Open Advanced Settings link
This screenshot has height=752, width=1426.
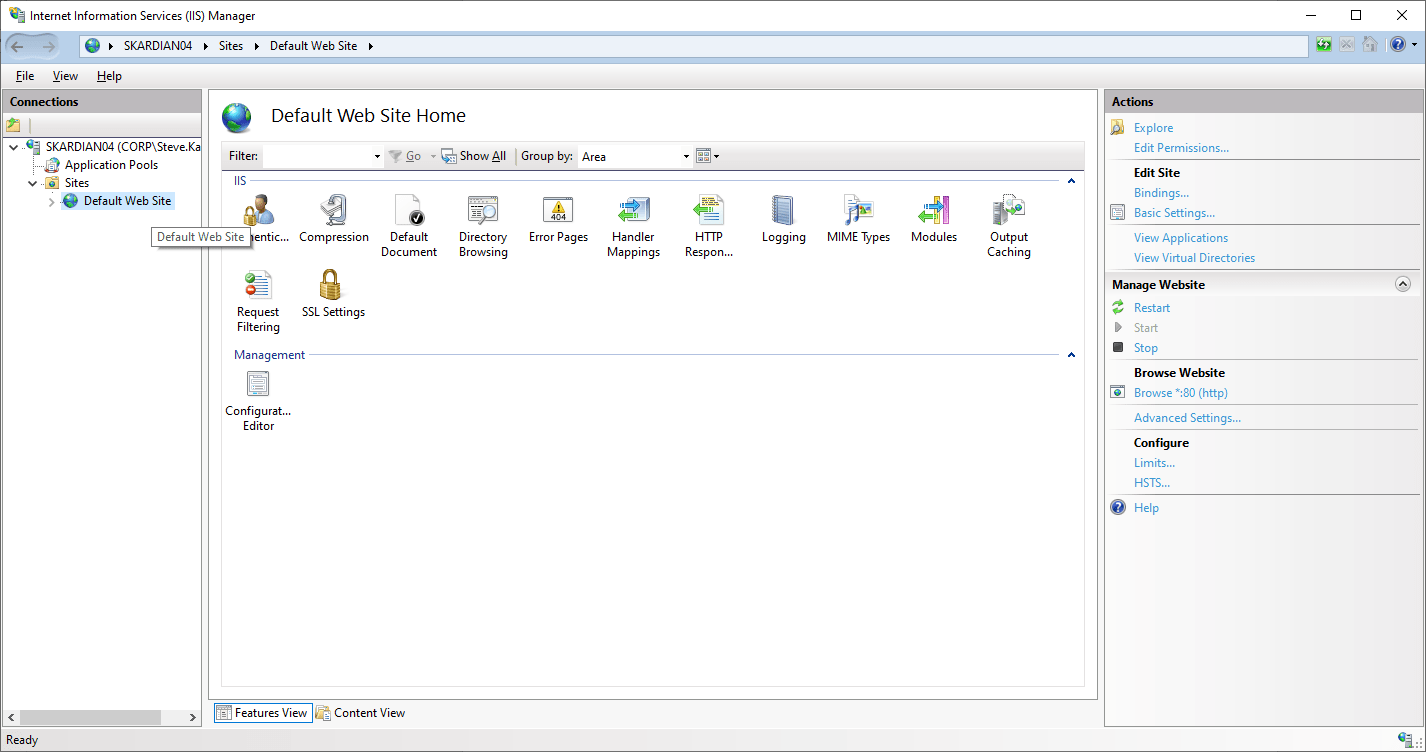1187,417
